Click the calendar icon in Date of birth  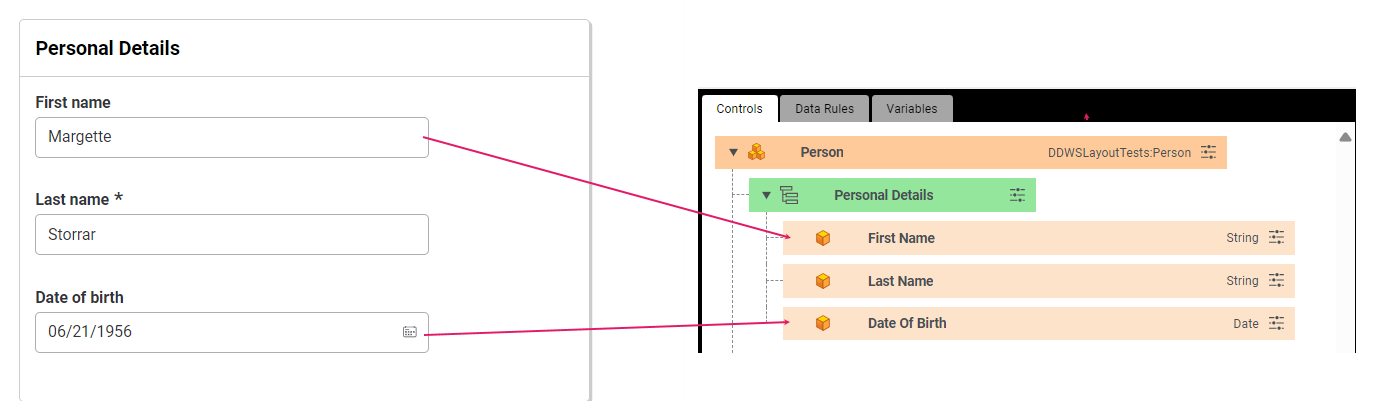pyautogui.click(x=409, y=332)
